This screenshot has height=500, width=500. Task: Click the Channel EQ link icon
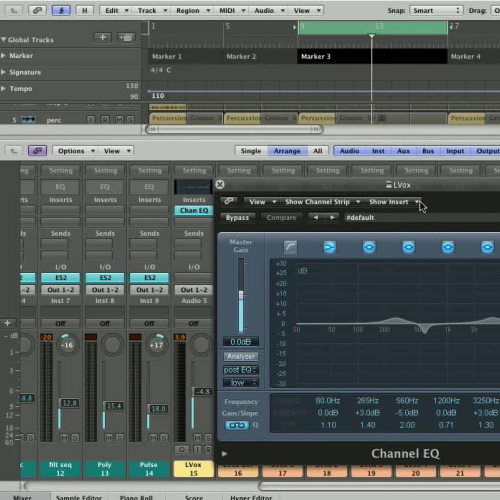pyautogui.click(x=229, y=201)
